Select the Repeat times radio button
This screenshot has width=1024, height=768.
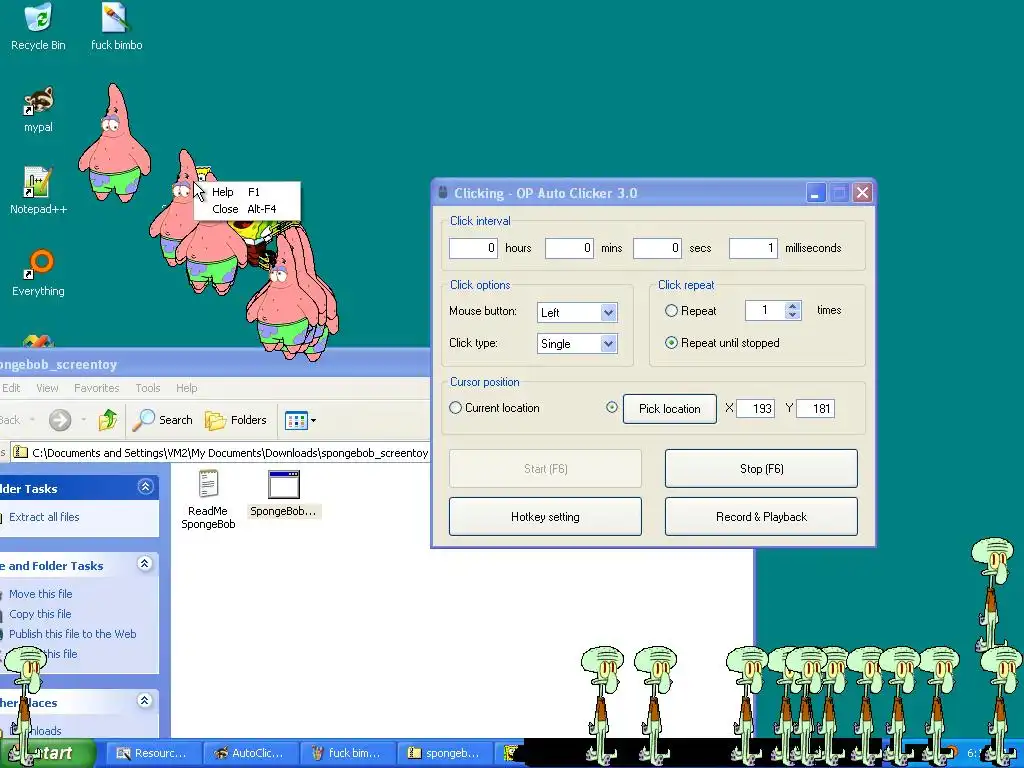click(671, 311)
